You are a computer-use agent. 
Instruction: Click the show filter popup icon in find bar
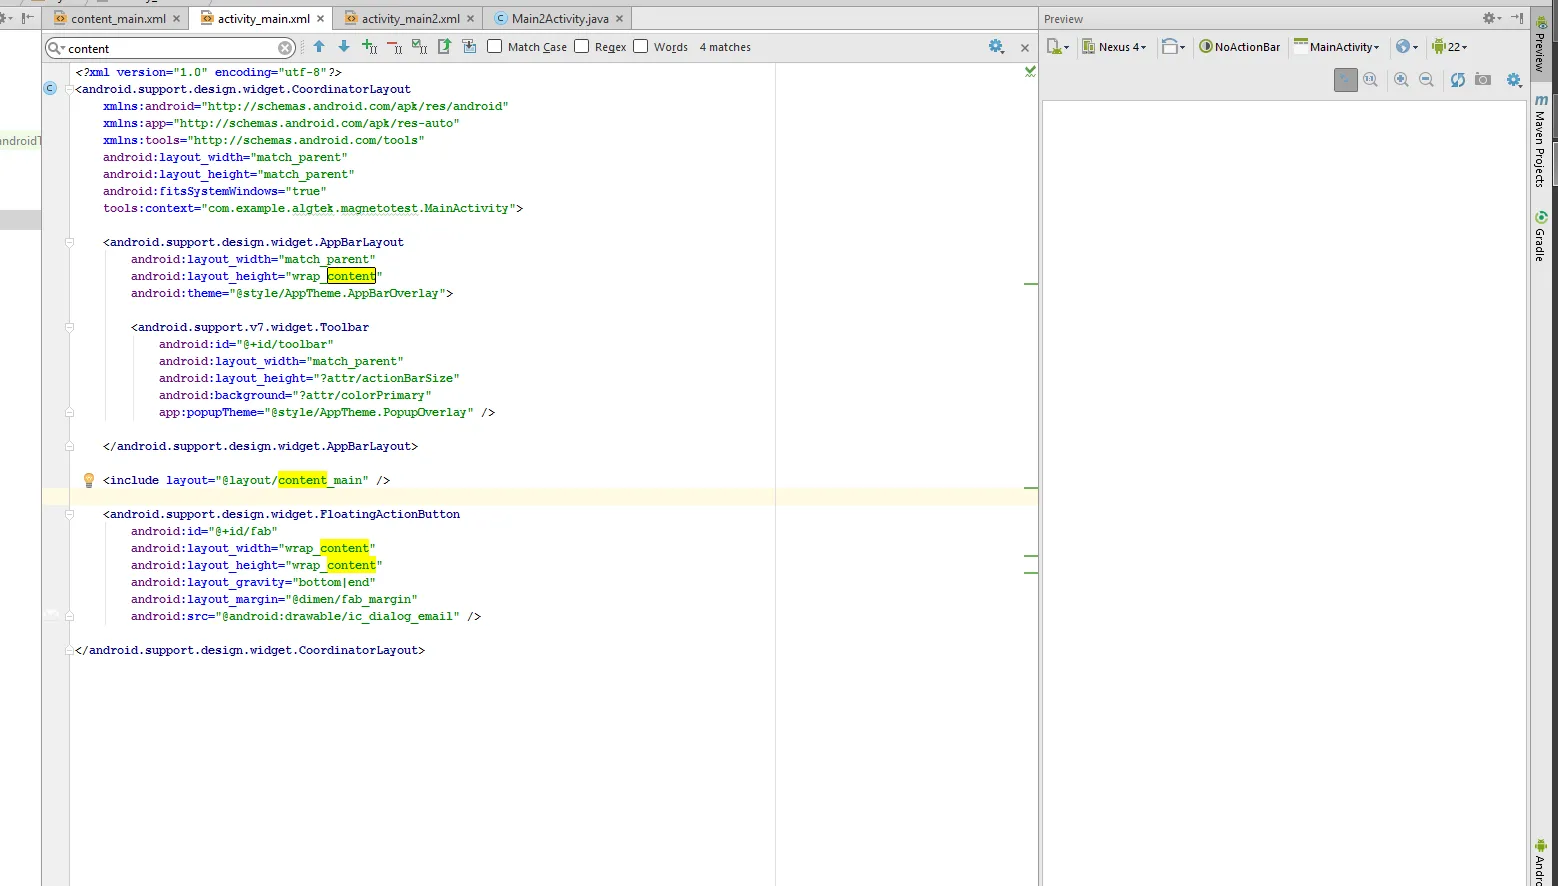(x=469, y=47)
